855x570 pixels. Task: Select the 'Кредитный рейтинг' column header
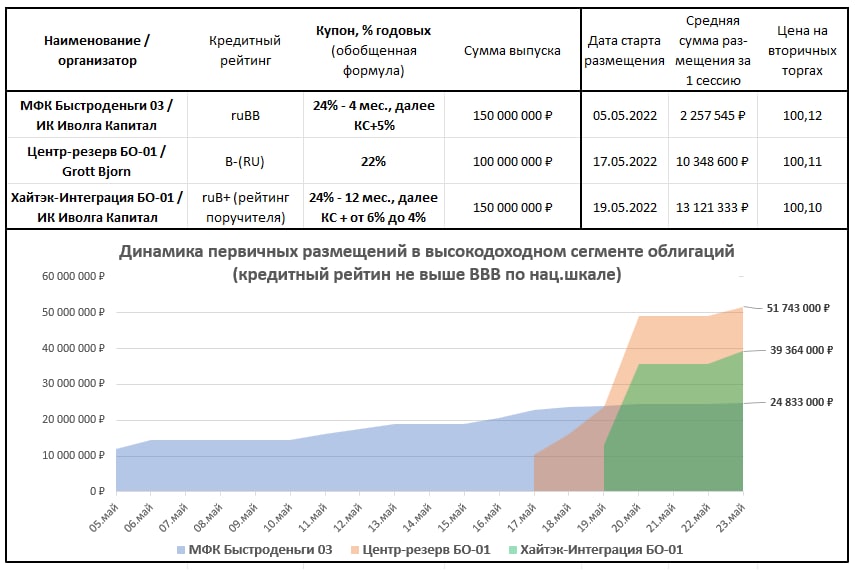coord(245,50)
